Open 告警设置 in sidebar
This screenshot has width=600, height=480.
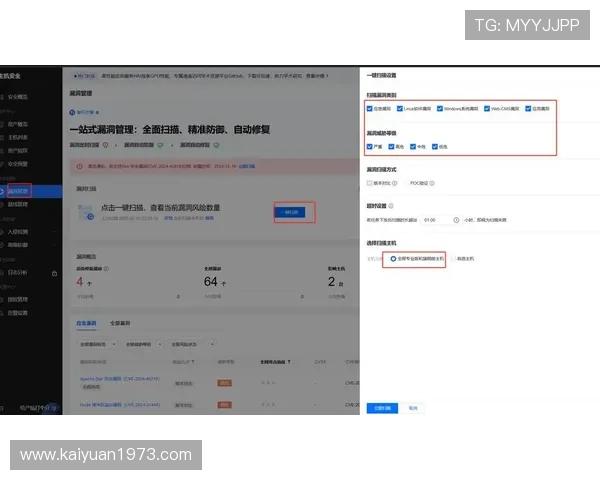tap(18, 313)
